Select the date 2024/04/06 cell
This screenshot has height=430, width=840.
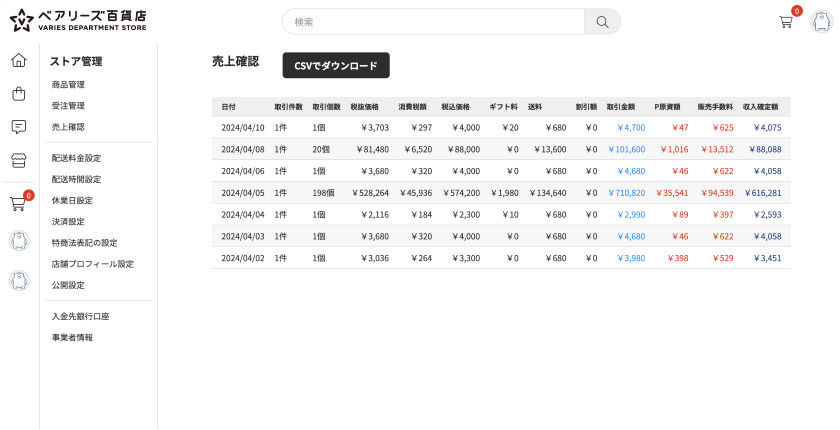pos(243,171)
